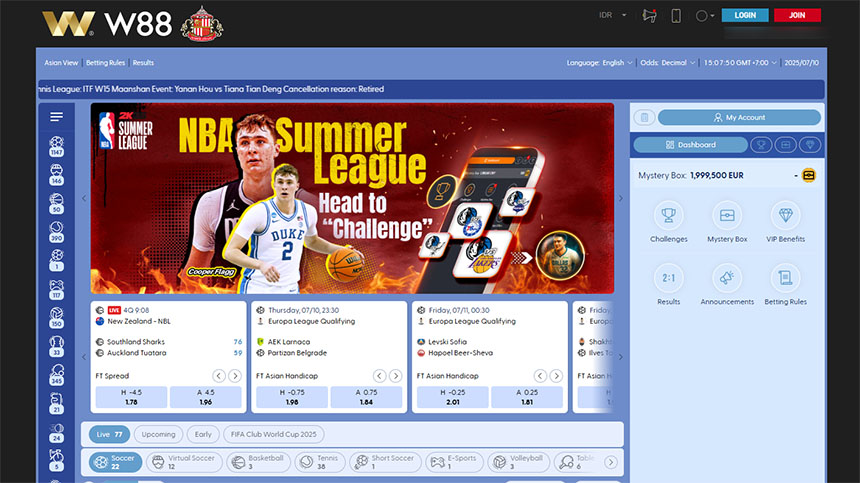
Task: Select the sidebar sport icon showing 146
Action: tap(56, 174)
